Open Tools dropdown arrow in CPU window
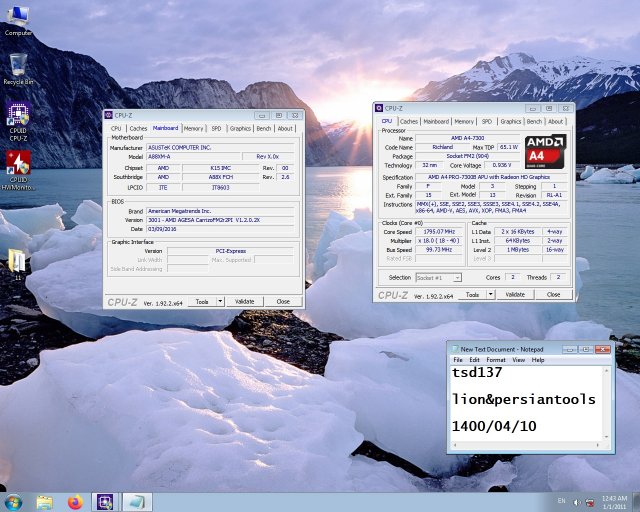The width and height of the screenshot is (640, 512). click(x=490, y=295)
